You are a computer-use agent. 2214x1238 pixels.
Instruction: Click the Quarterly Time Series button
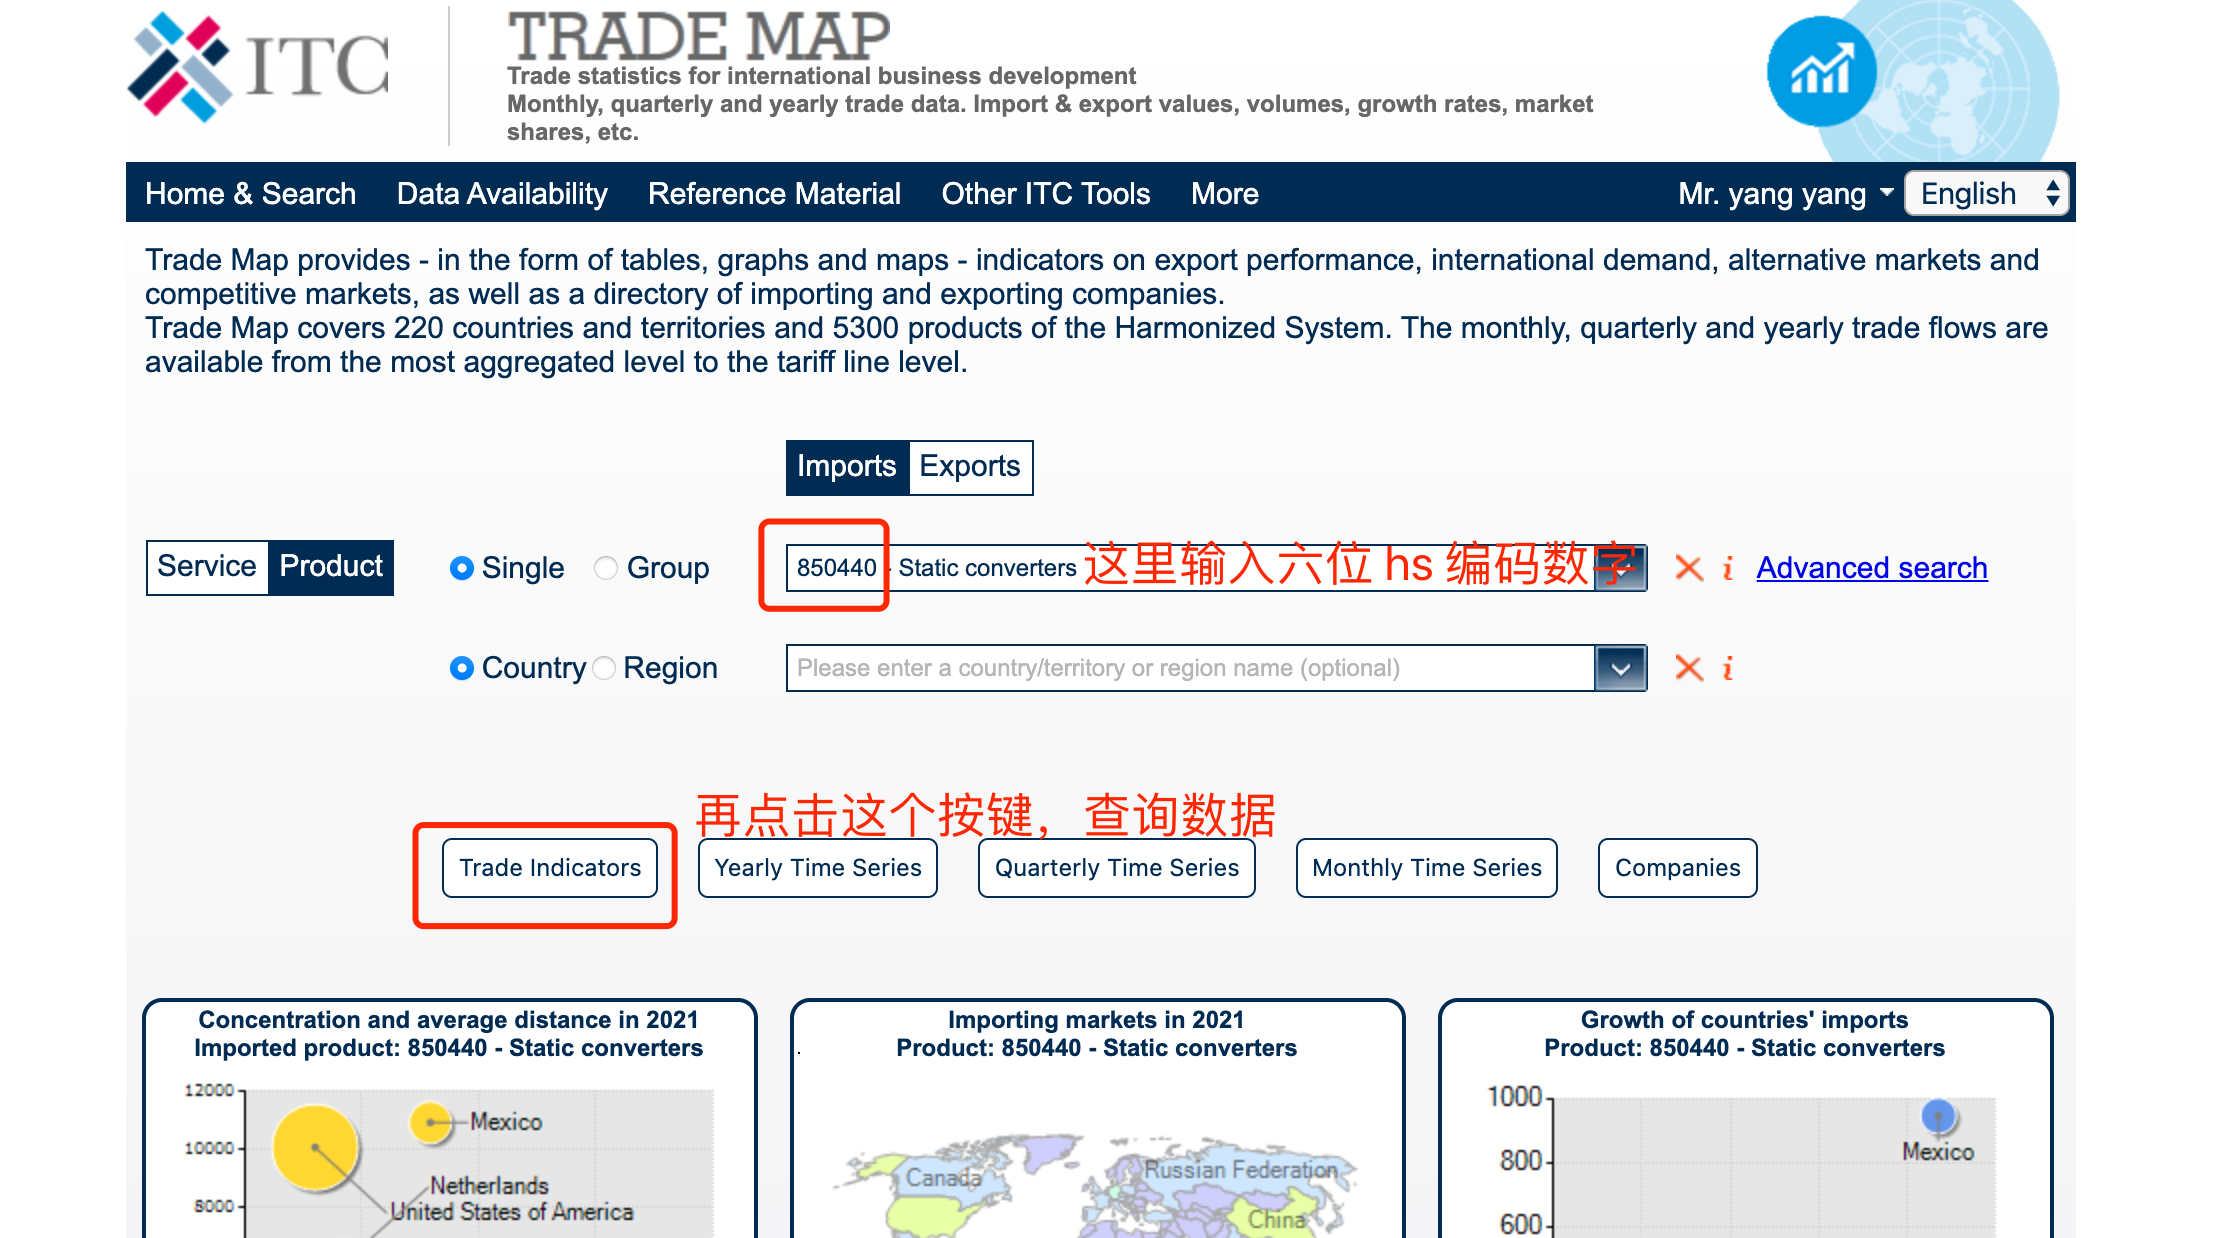(x=1117, y=868)
